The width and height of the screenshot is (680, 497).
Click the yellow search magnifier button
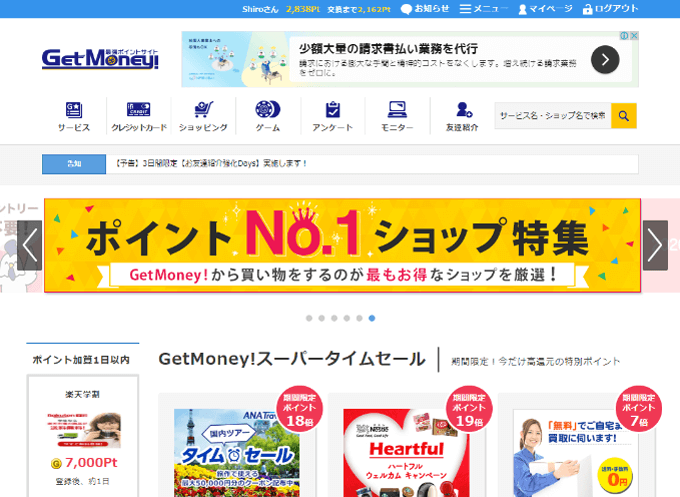[x=624, y=116]
